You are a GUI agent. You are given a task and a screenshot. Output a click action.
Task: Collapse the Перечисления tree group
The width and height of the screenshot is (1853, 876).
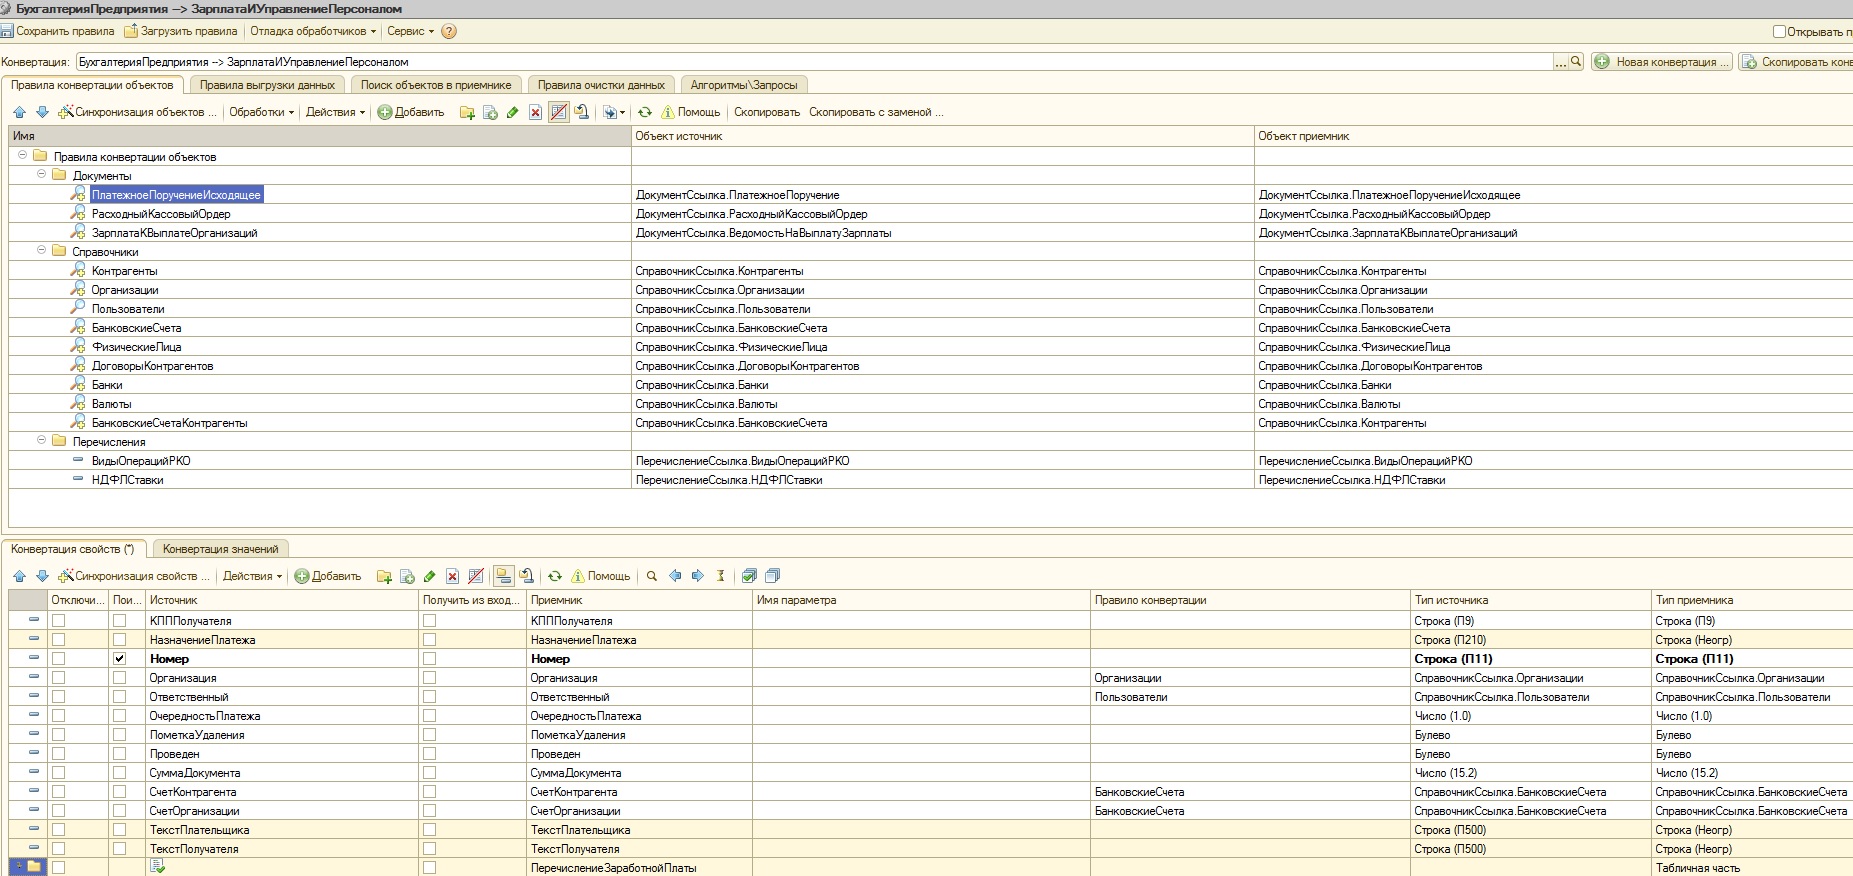pos(41,440)
